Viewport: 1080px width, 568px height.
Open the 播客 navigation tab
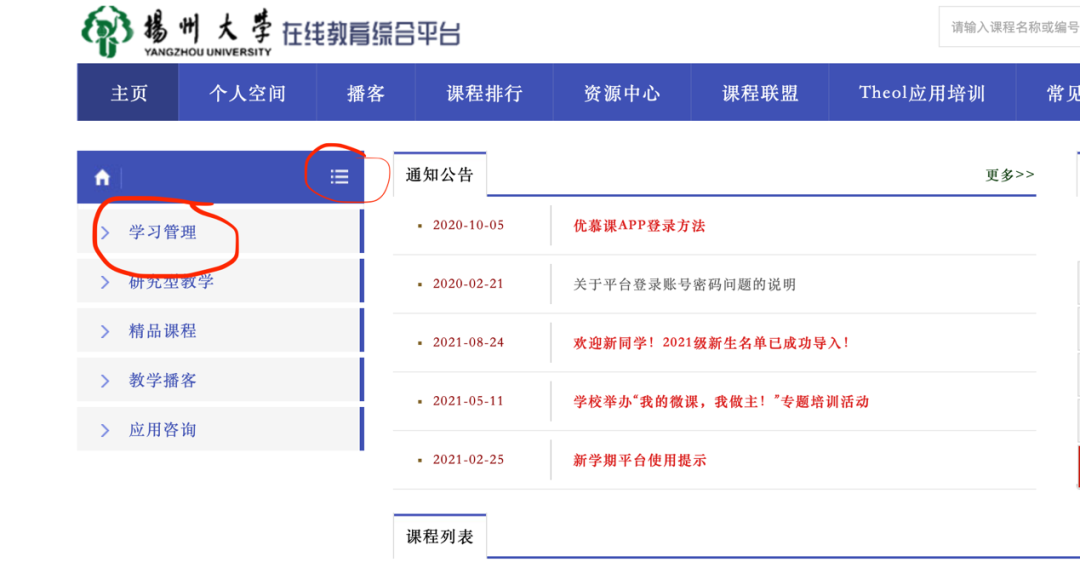point(366,92)
